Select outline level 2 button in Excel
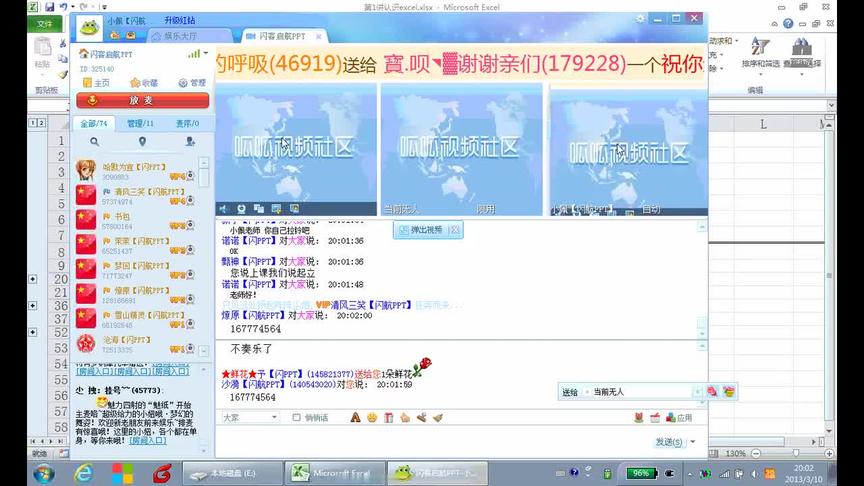The width and height of the screenshot is (864, 486). [x=41, y=123]
